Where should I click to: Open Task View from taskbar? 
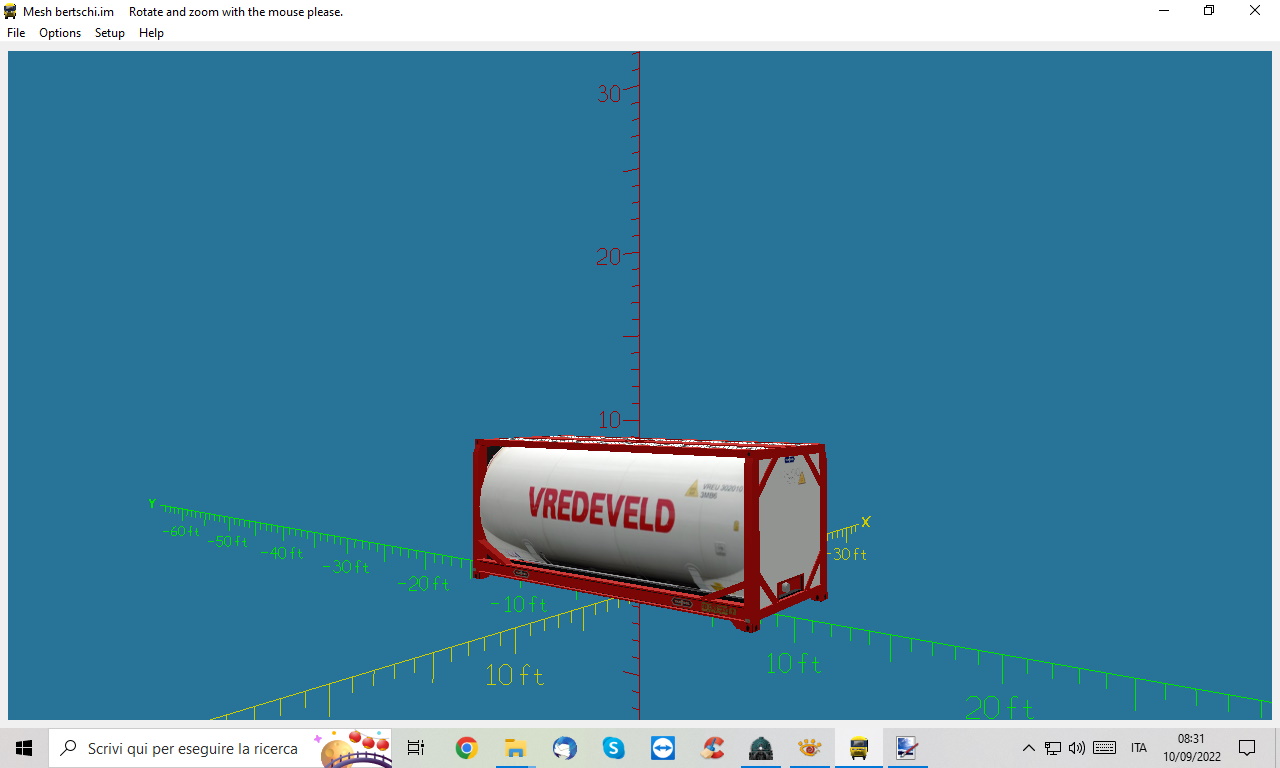(x=416, y=748)
